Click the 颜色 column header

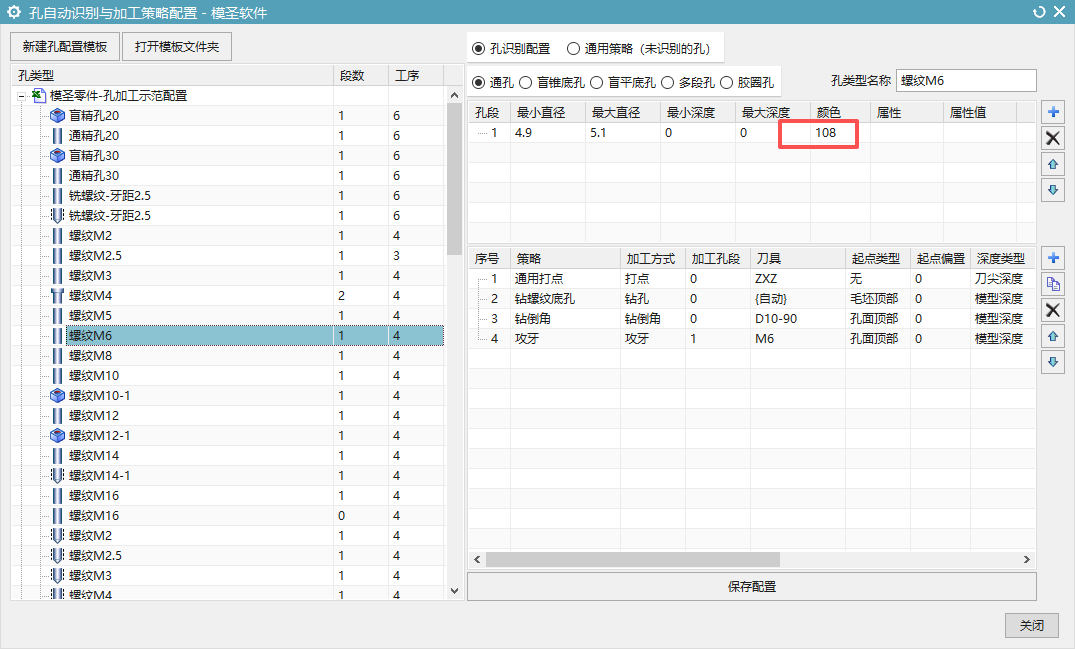(x=841, y=112)
